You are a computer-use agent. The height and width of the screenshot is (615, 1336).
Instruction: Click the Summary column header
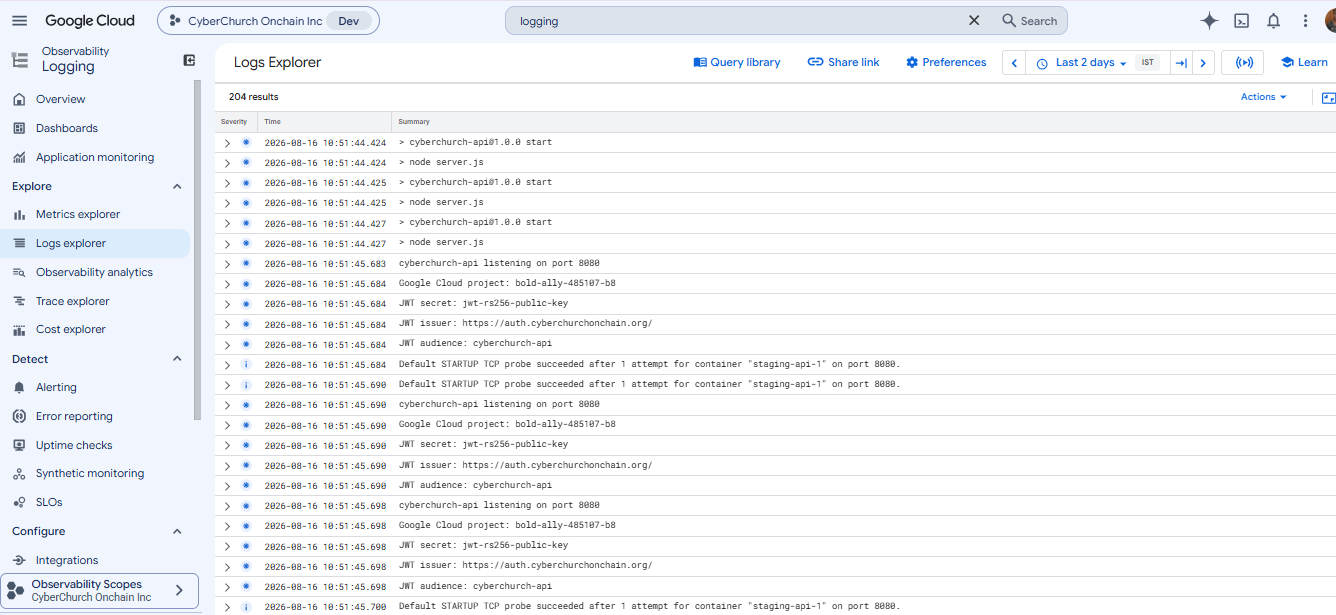414,122
